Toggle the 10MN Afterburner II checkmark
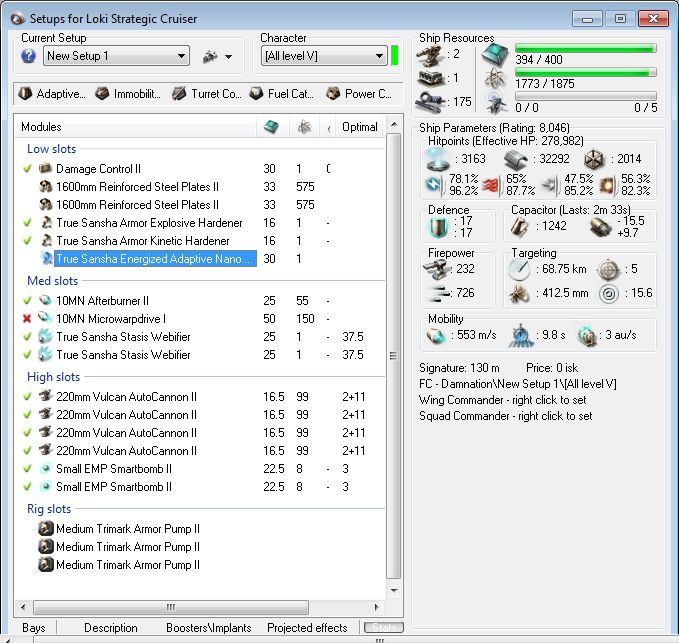The width and height of the screenshot is (679, 643). [27, 300]
